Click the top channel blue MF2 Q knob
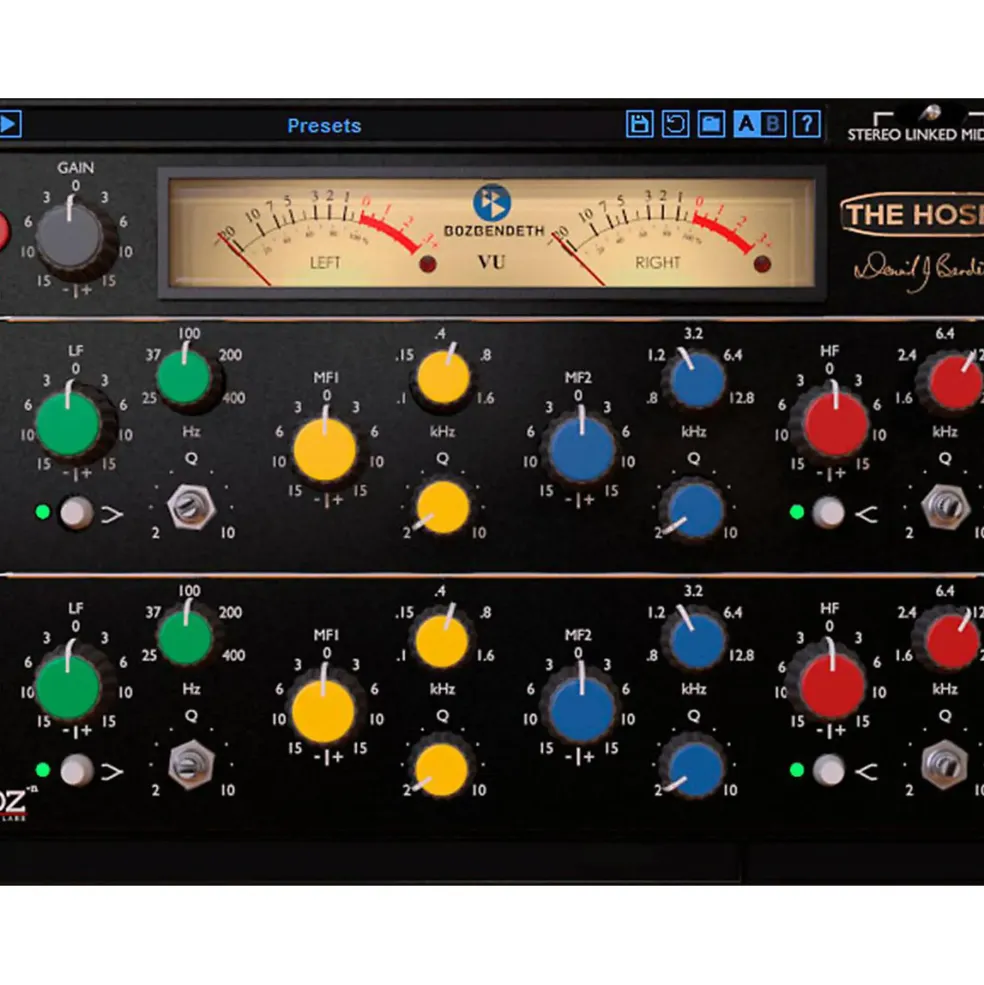Image resolution: width=984 pixels, height=985 pixels. point(694,509)
